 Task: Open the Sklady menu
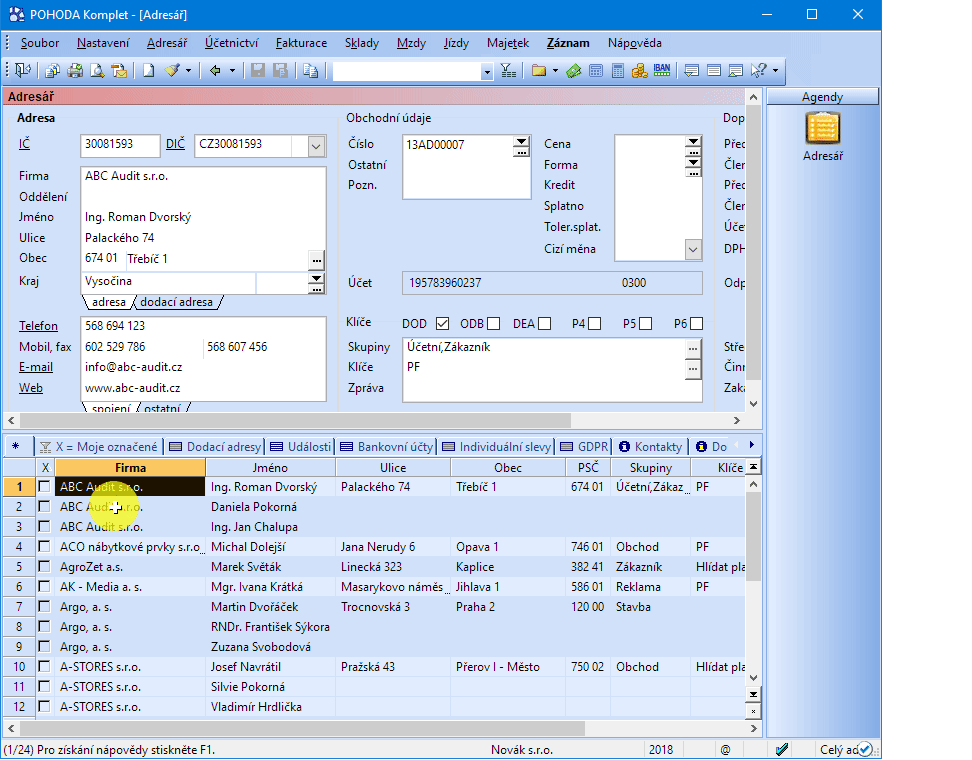pyautogui.click(x=361, y=43)
